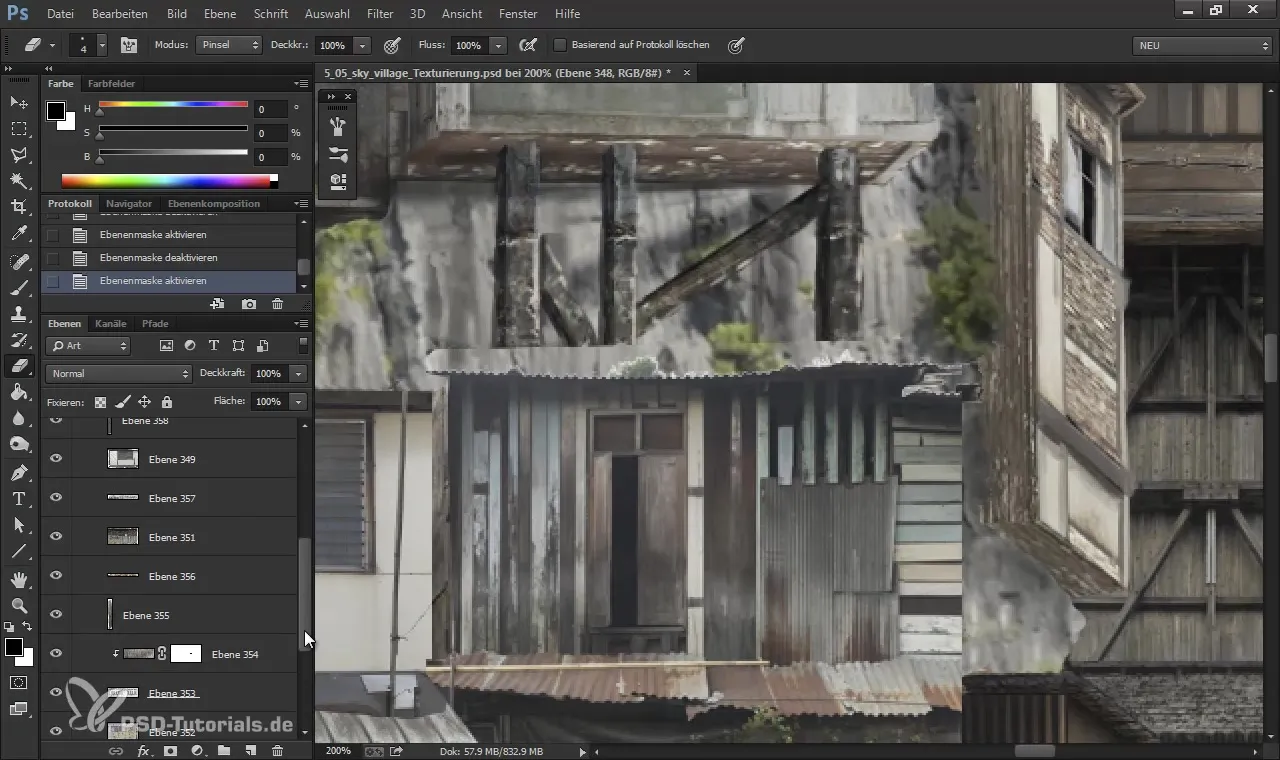Select the Magic Wand tool
The image size is (1280, 760).
click(19, 180)
